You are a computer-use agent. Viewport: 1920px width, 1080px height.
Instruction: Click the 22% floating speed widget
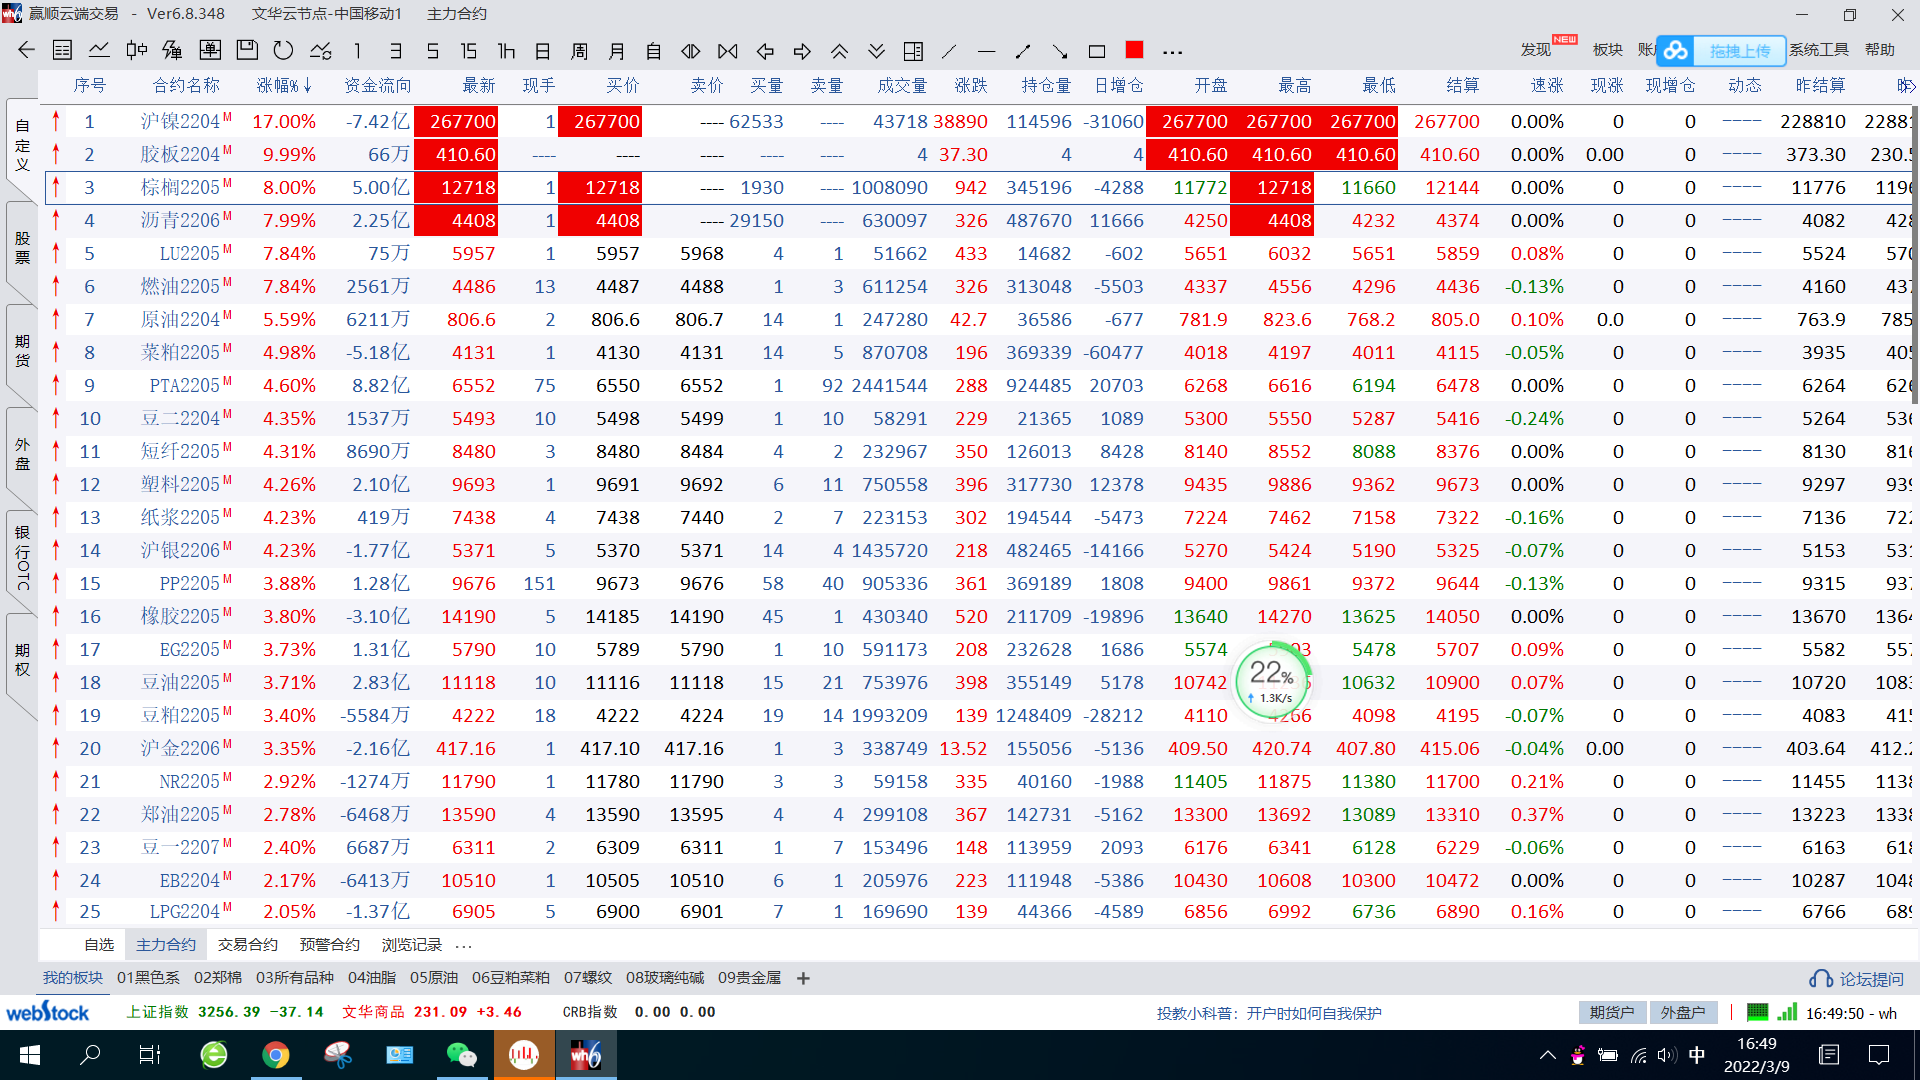pos(1271,682)
